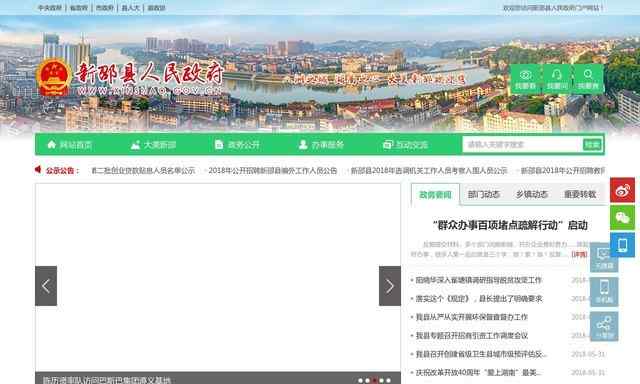Open the eye-icon '我要看' green button
This screenshot has height=384, width=640.
525,79
